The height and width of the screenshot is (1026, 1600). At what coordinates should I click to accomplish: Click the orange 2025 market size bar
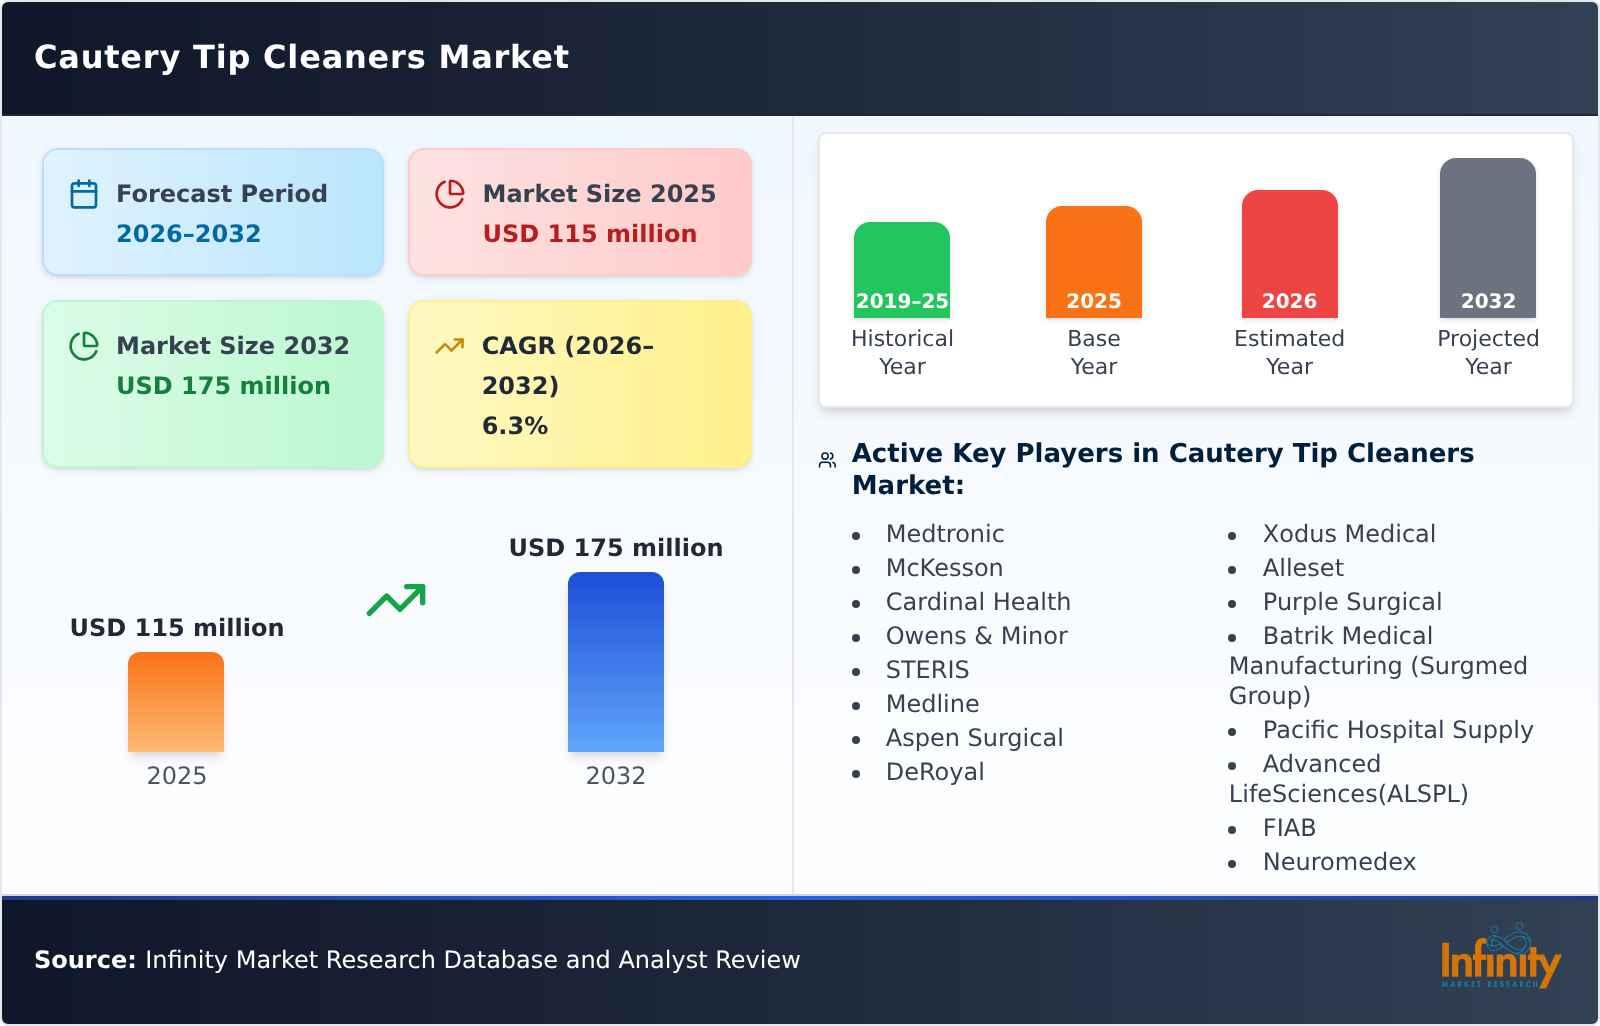[176, 702]
